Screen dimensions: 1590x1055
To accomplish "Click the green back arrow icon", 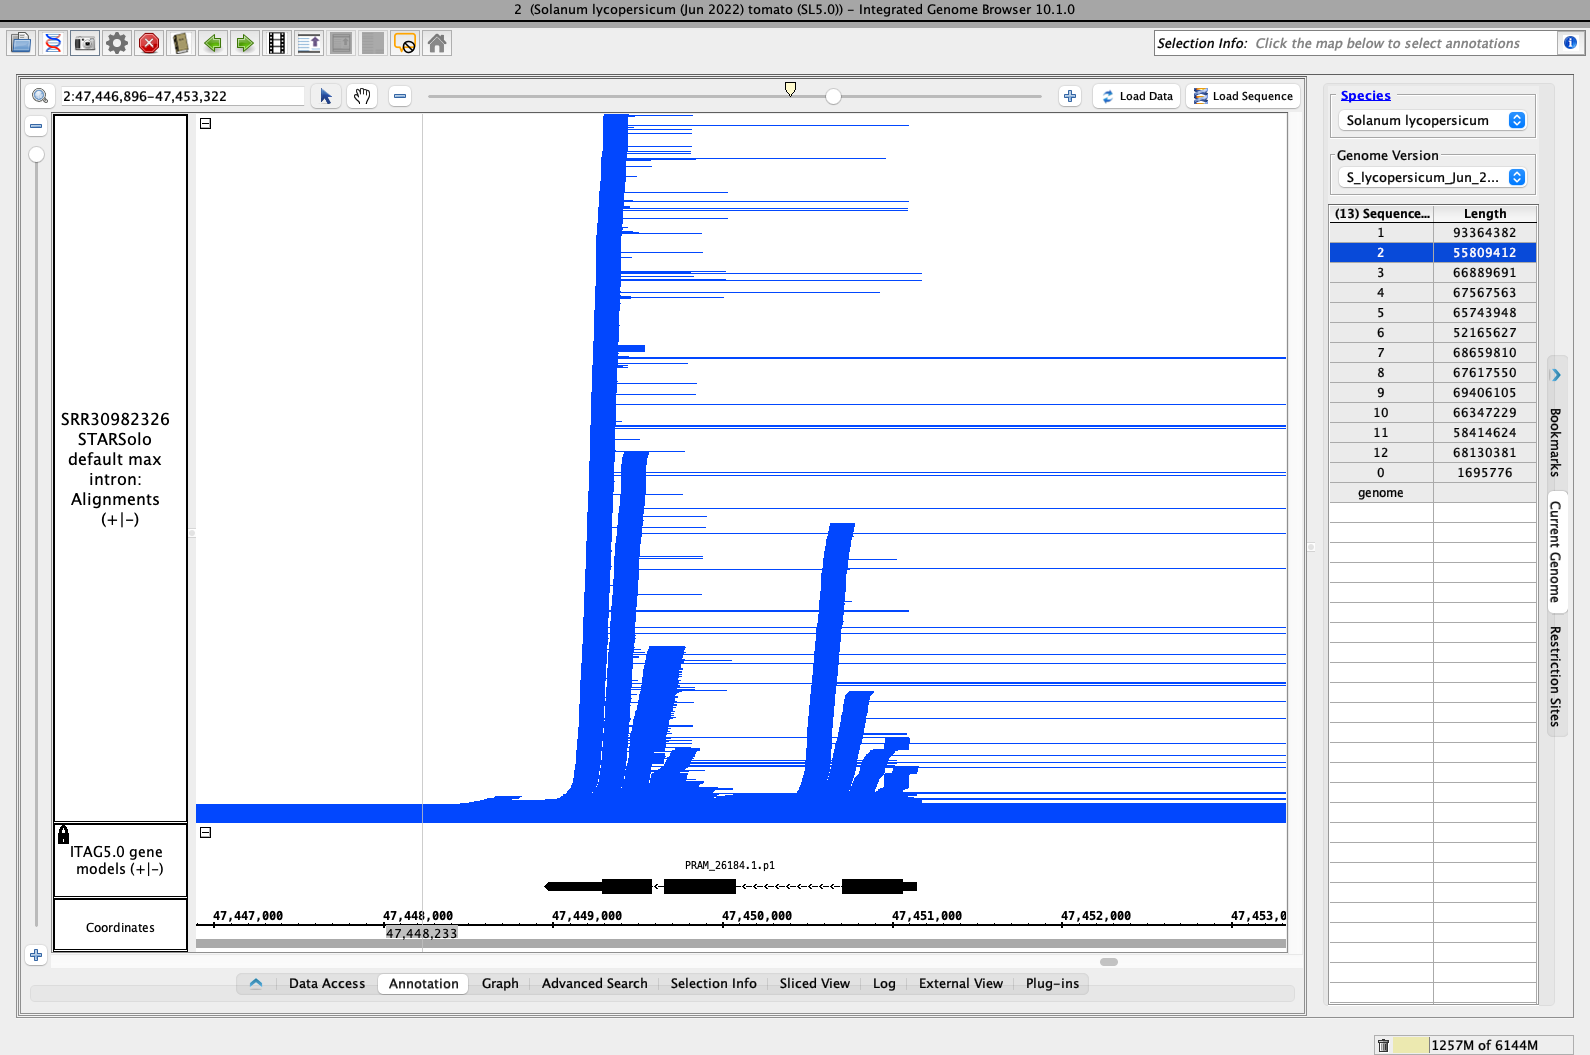I will [213, 43].
